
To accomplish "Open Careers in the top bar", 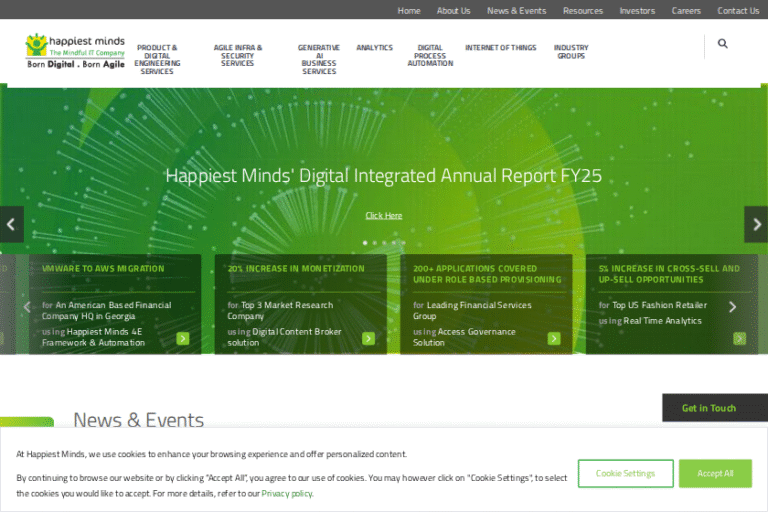I will click(x=686, y=11).
